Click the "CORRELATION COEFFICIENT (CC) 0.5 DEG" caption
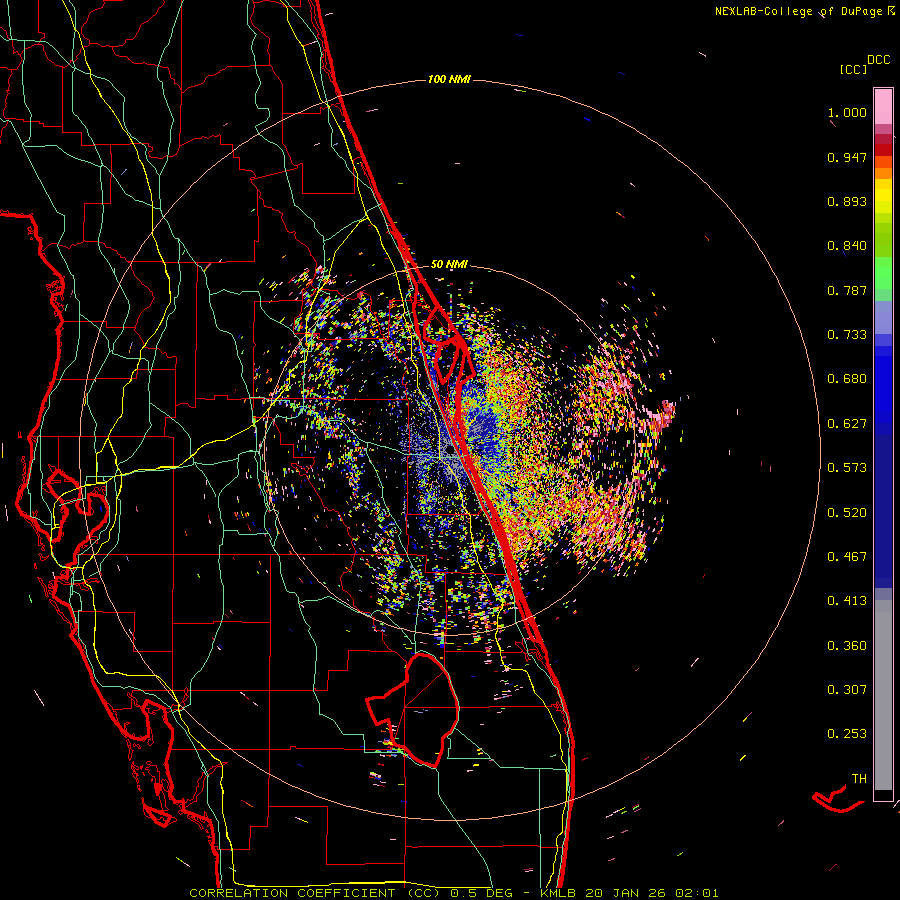 (350, 893)
